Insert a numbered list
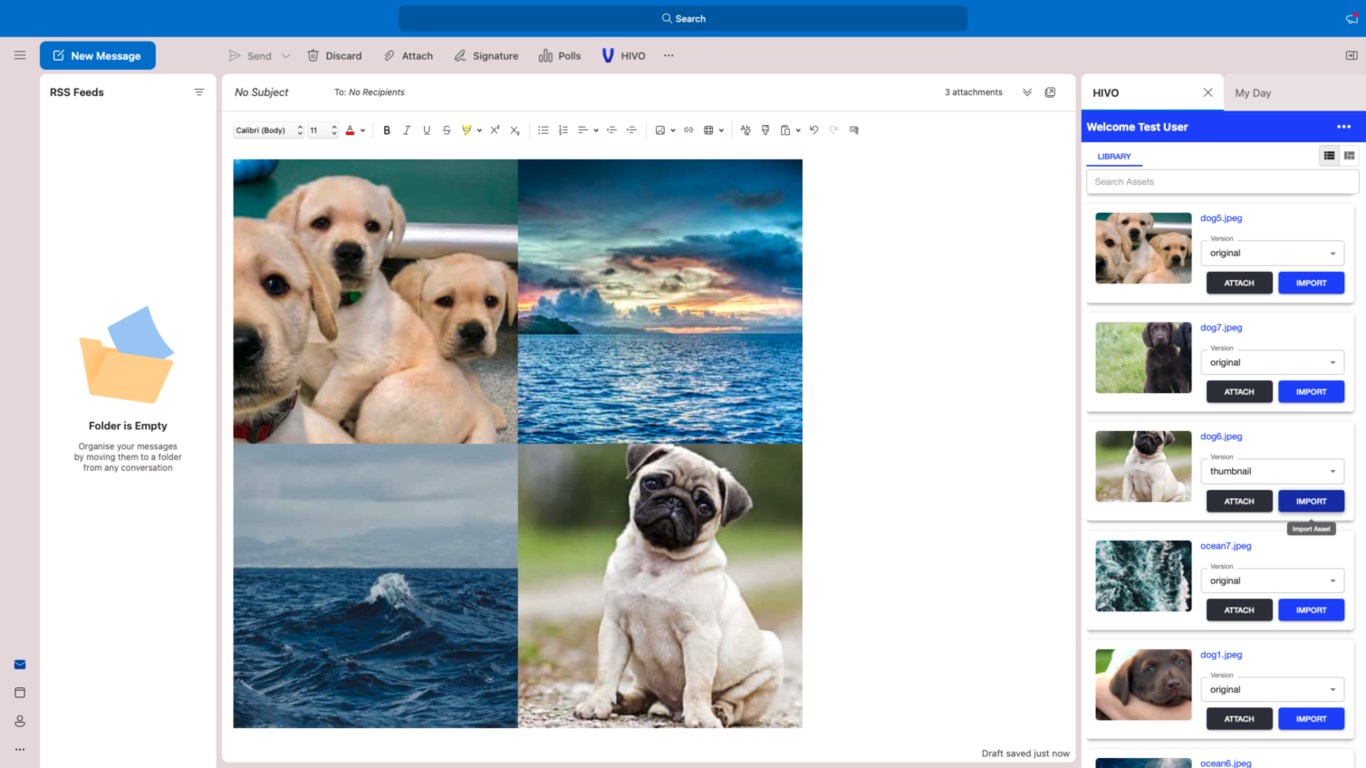This screenshot has width=1366, height=768. [563, 130]
